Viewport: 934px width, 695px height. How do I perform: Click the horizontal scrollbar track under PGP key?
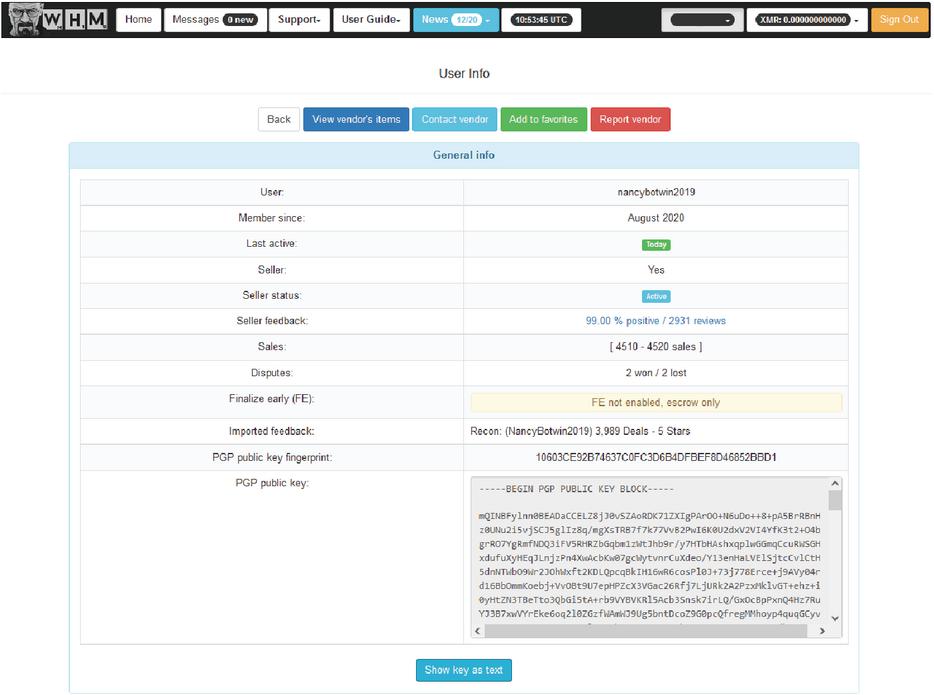[x=650, y=632]
